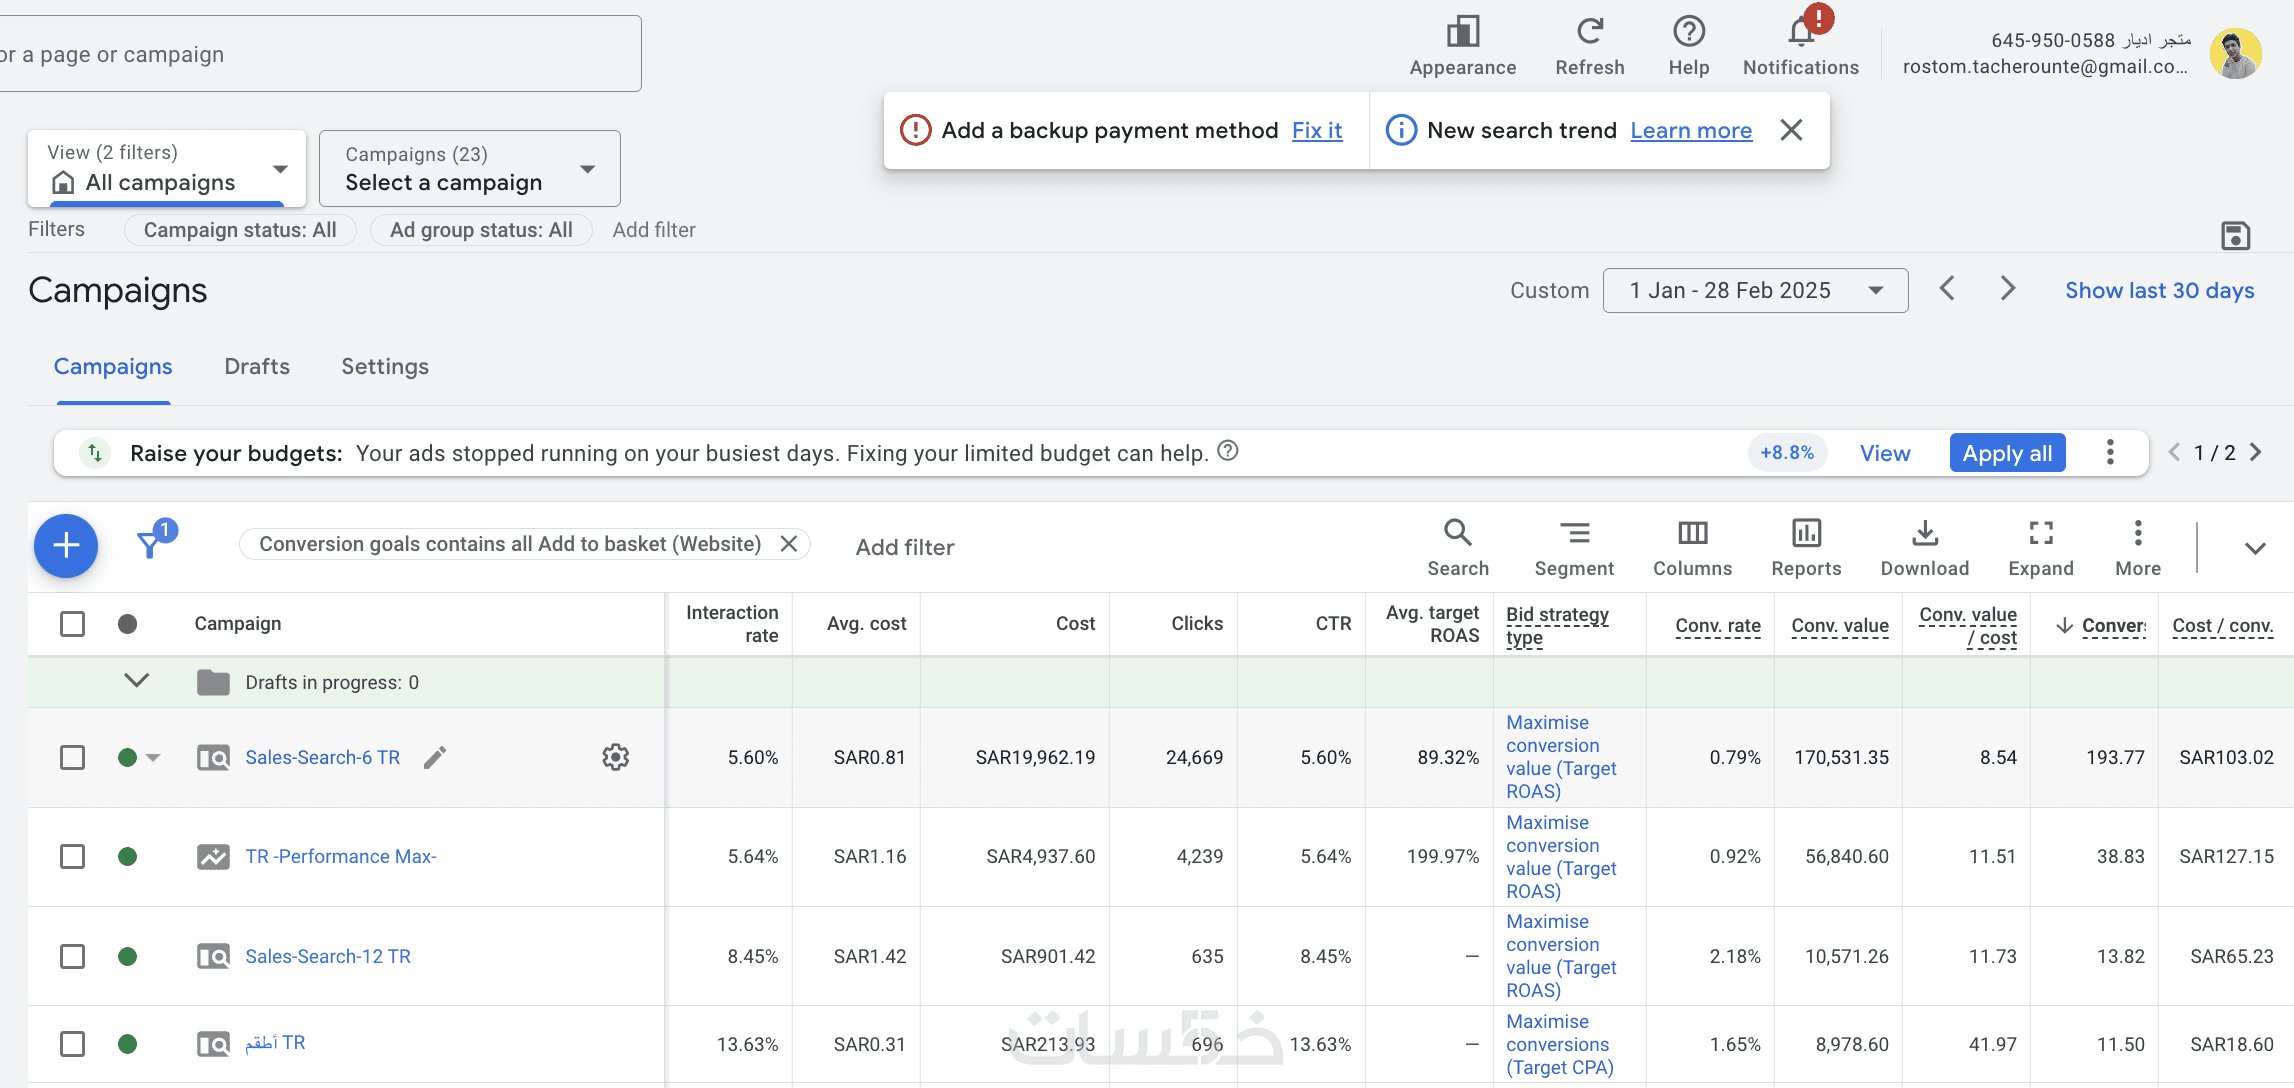Remove the Conversion goals filter chip

point(789,544)
